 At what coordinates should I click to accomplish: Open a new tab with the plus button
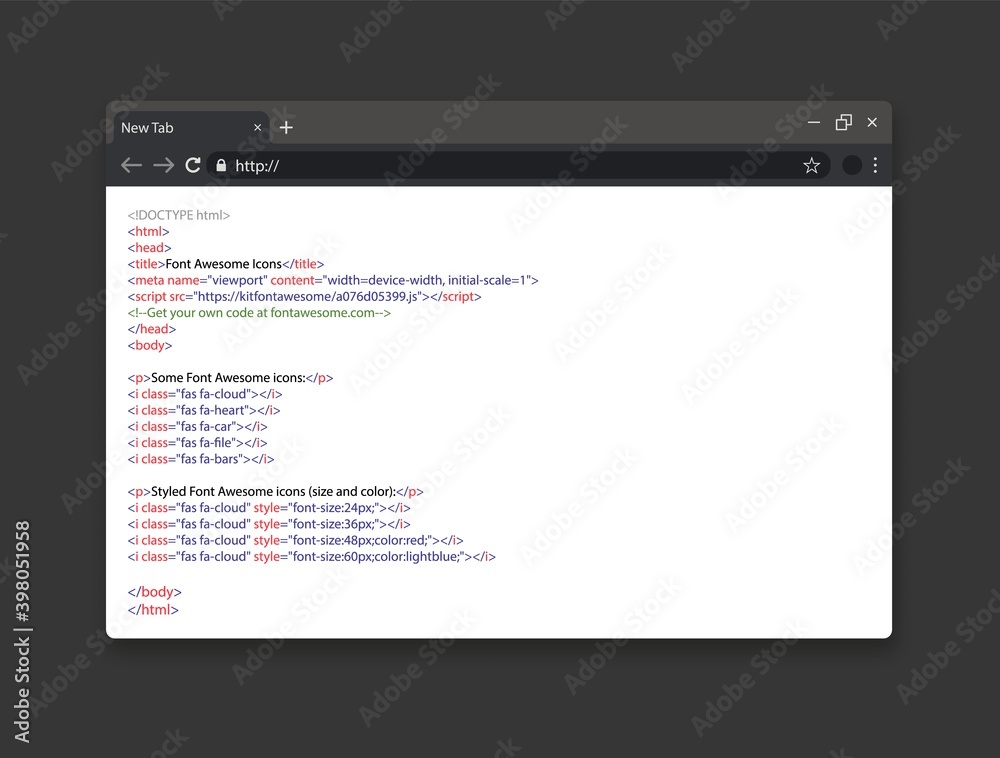(286, 128)
